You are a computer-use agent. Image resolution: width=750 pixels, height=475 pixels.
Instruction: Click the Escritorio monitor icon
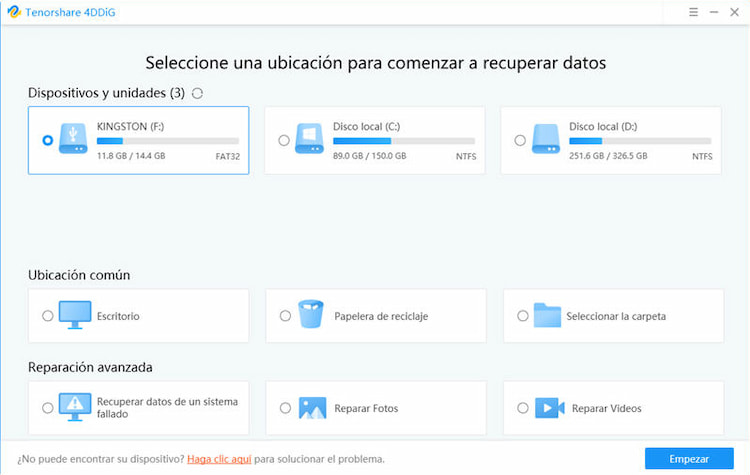[75, 315]
